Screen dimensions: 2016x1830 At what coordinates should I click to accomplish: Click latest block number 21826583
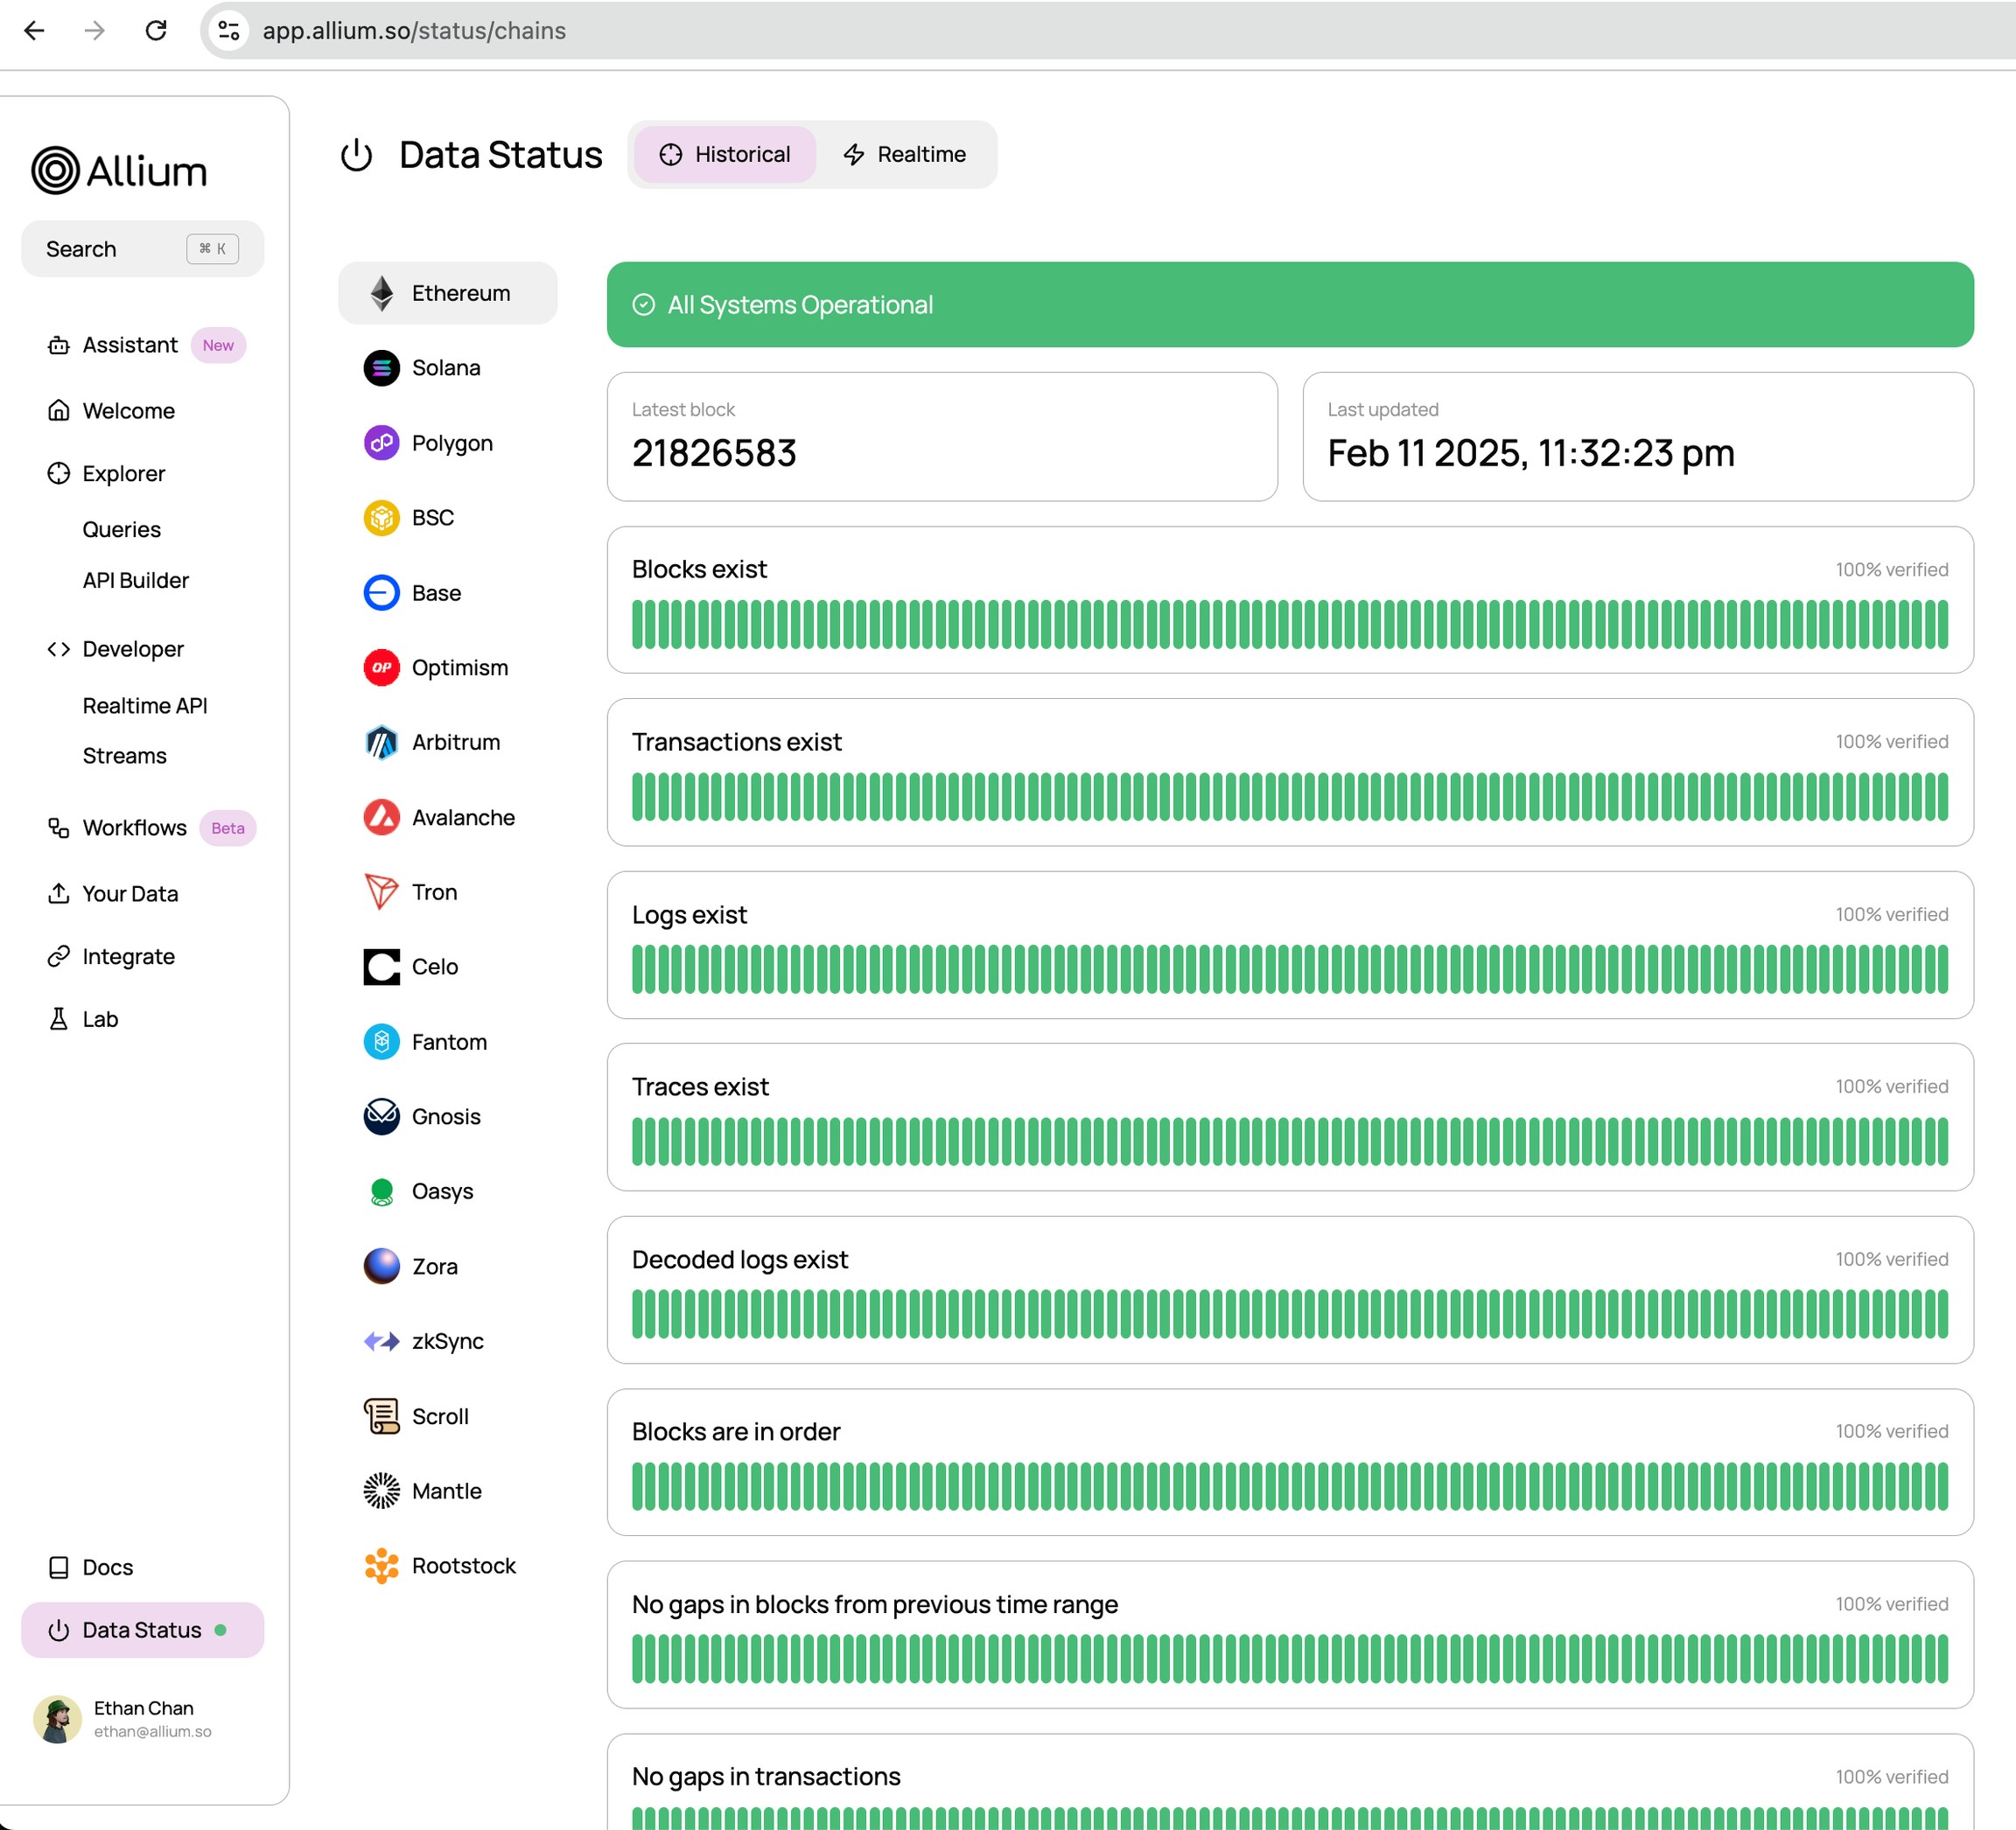714,454
